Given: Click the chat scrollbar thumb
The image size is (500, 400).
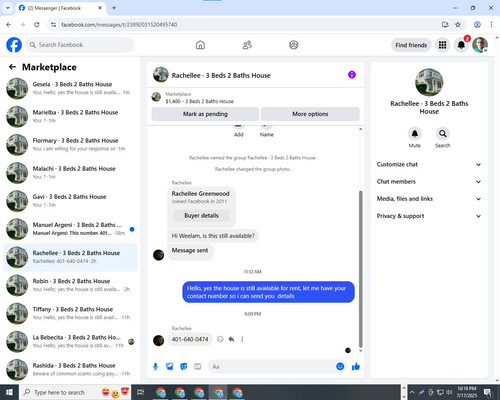Looking at the screenshot, I should click(360, 269).
